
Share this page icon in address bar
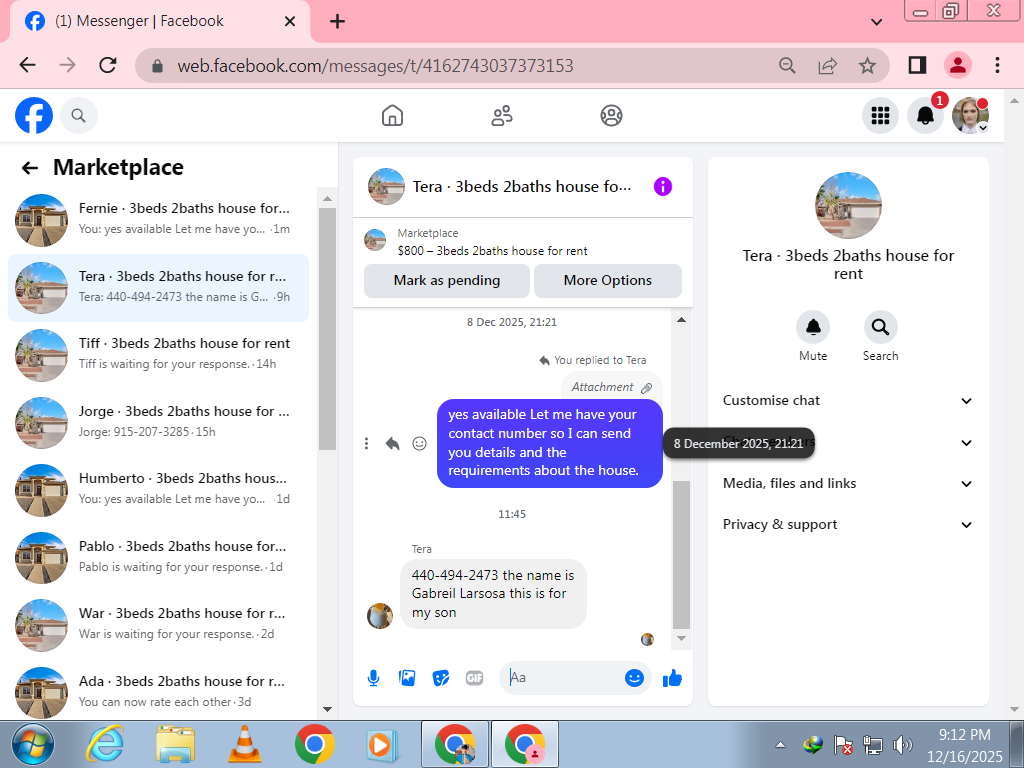point(827,65)
